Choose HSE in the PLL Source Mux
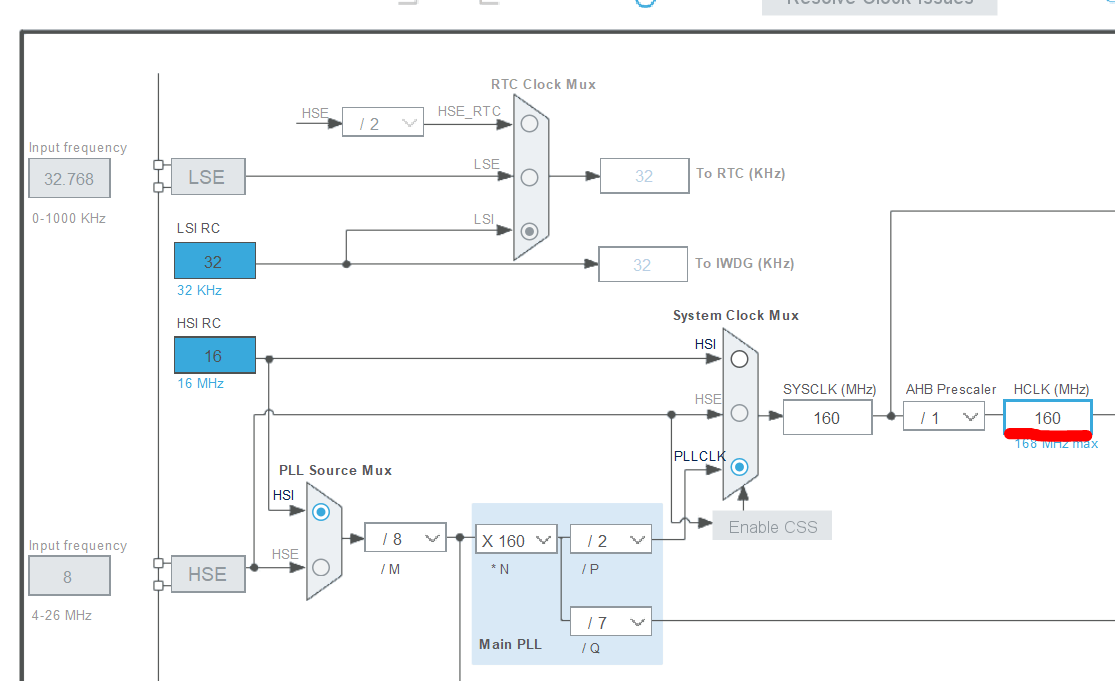Screen dimensions: 1115x681 321,566
